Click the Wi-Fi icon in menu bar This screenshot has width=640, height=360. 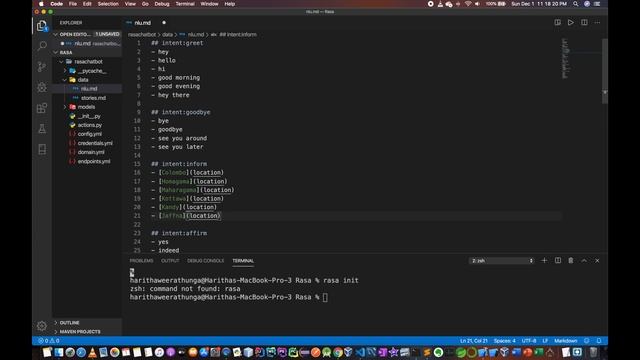pos(468,4)
